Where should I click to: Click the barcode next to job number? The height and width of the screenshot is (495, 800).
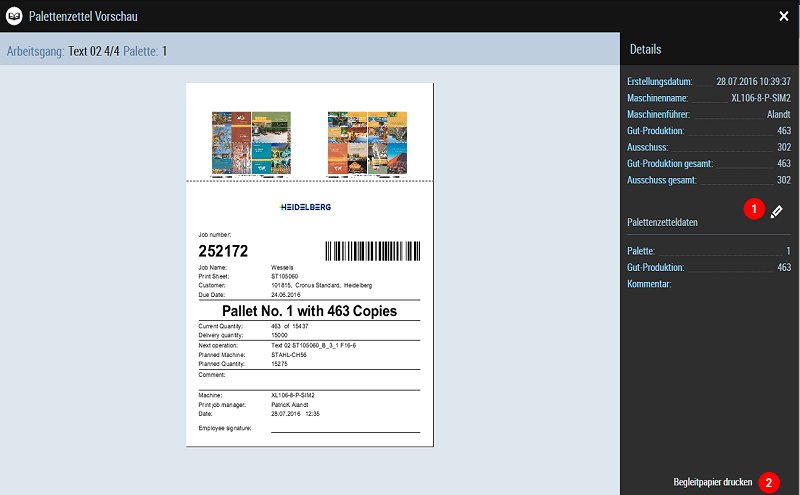[x=372, y=250]
